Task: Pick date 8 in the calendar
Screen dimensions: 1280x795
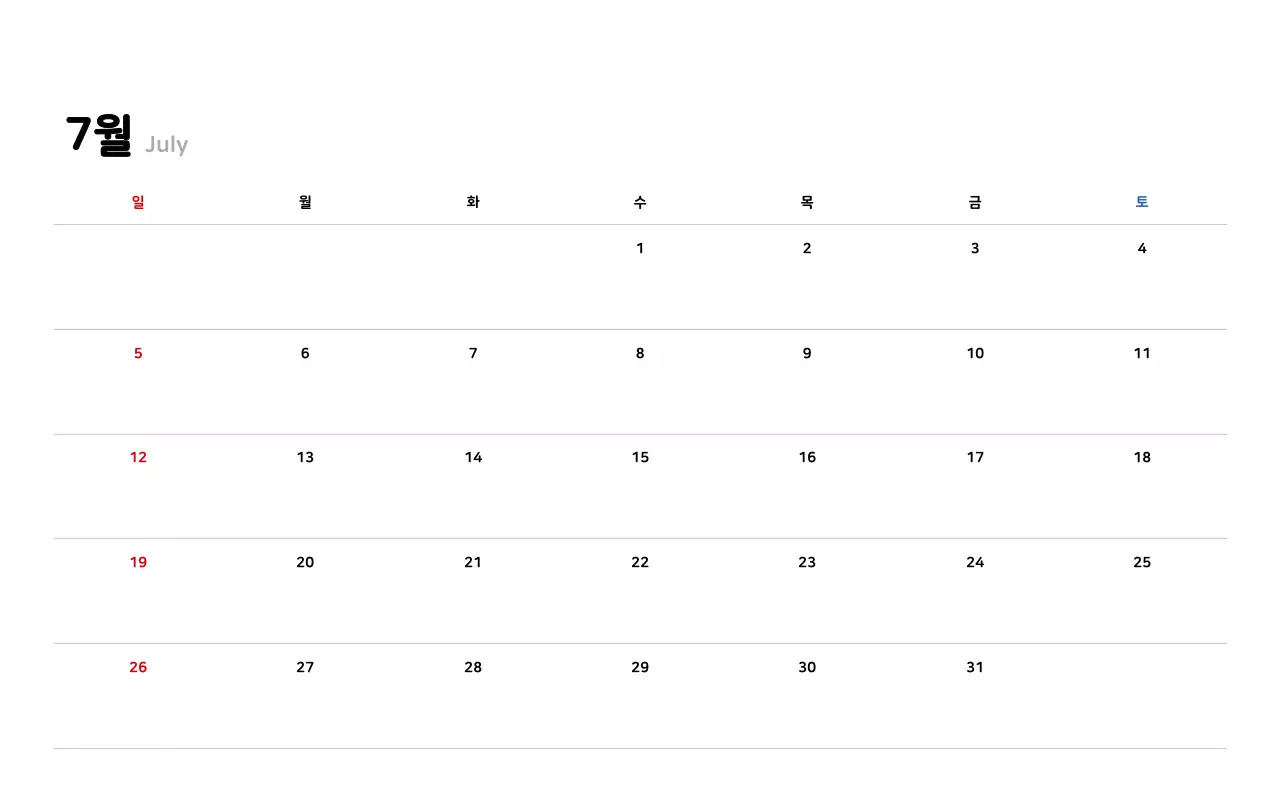Action: [640, 353]
